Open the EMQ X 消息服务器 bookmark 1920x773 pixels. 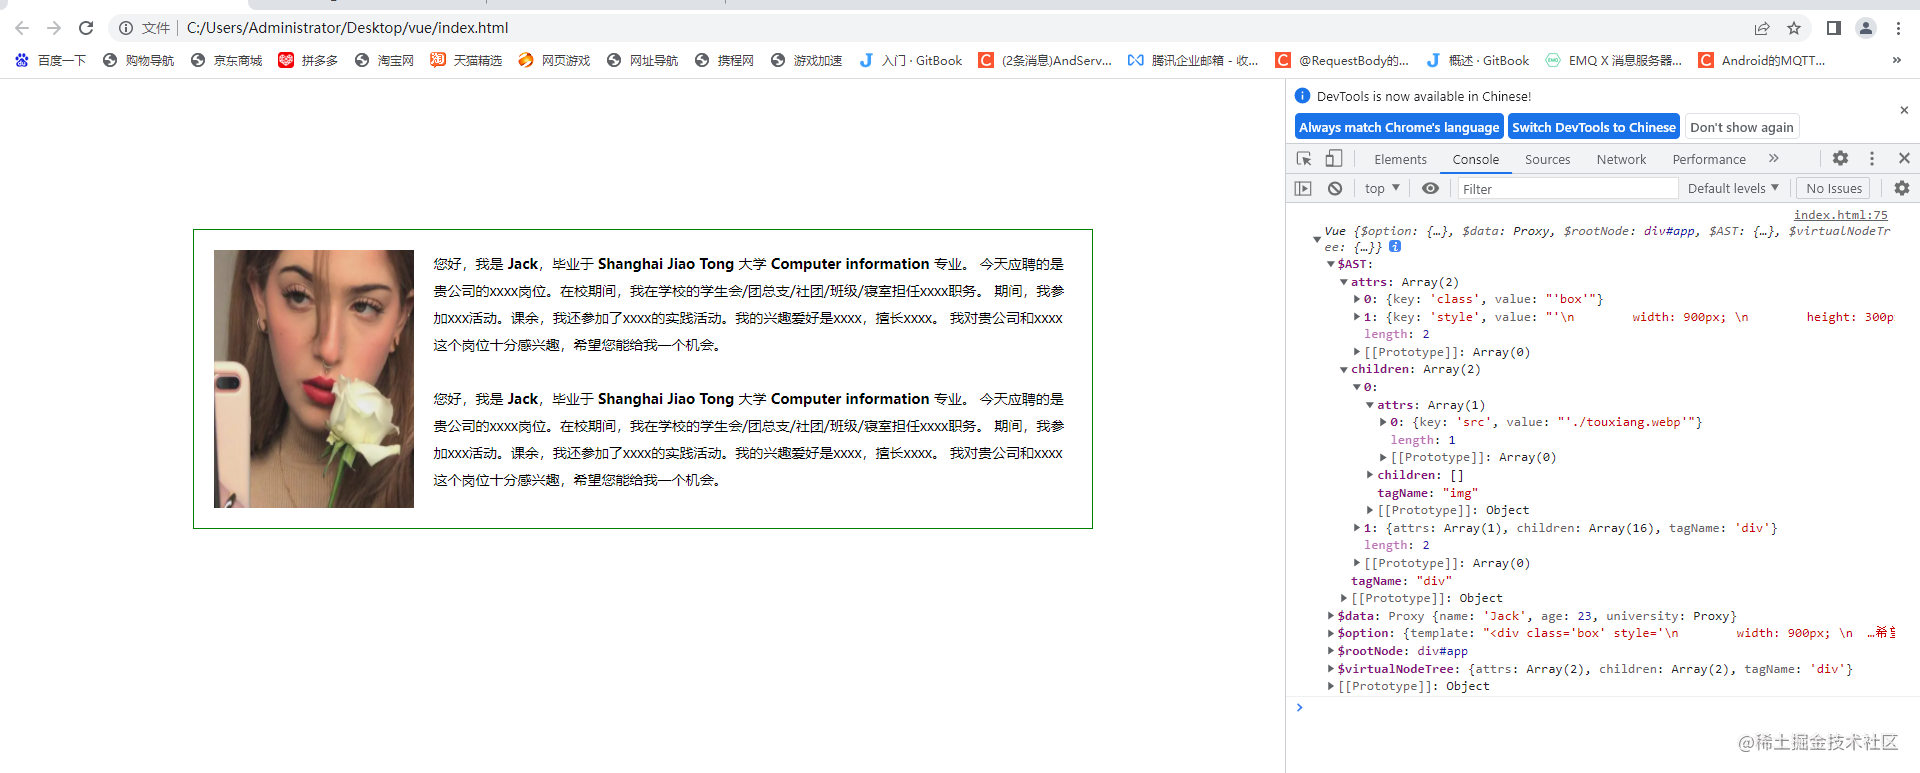coord(1614,60)
